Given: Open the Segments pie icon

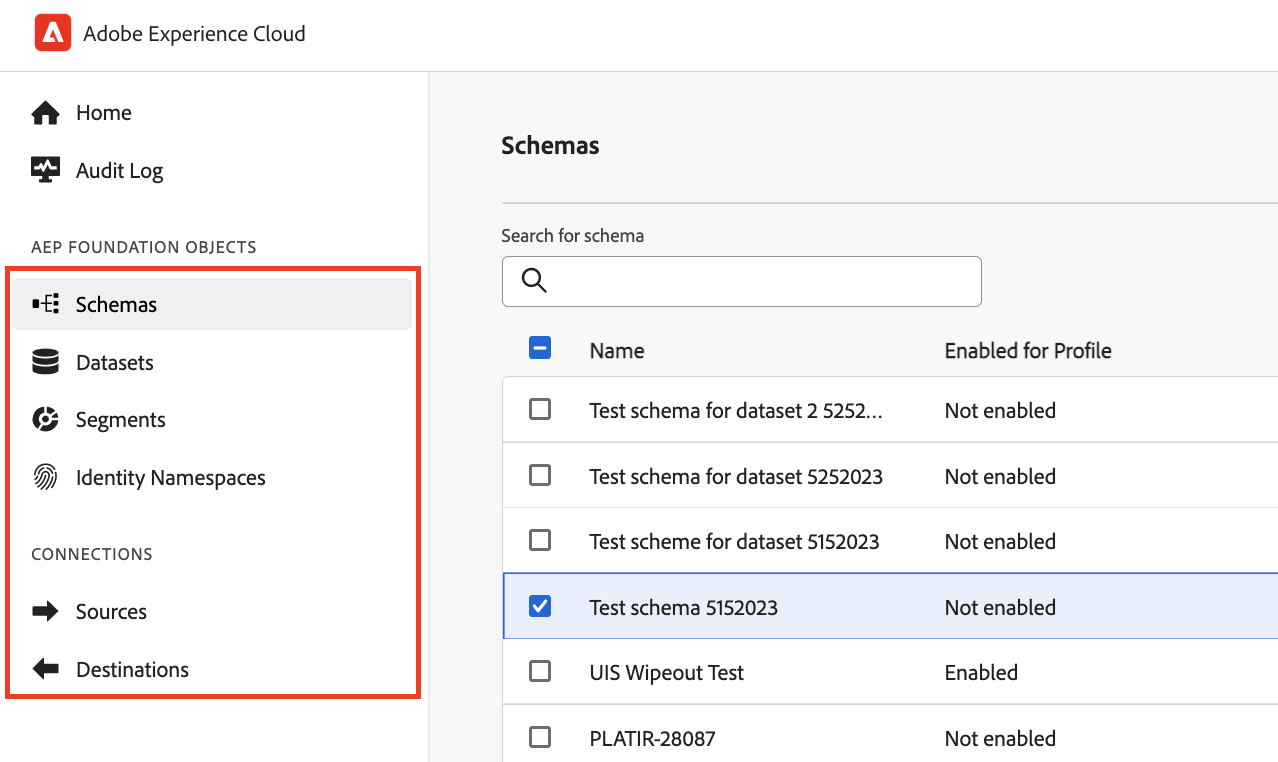Looking at the screenshot, I should pos(45,420).
